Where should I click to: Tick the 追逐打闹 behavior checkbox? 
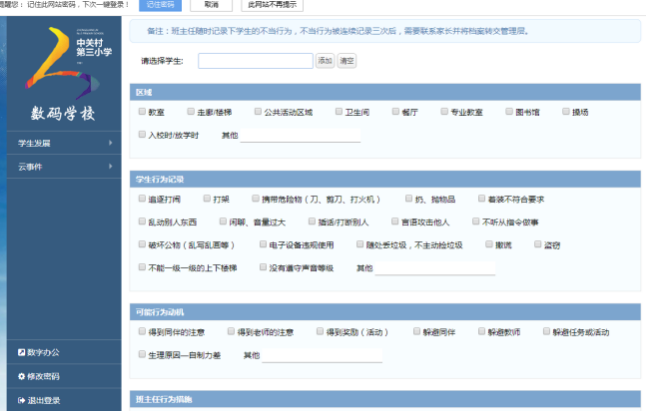click(x=142, y=198)
